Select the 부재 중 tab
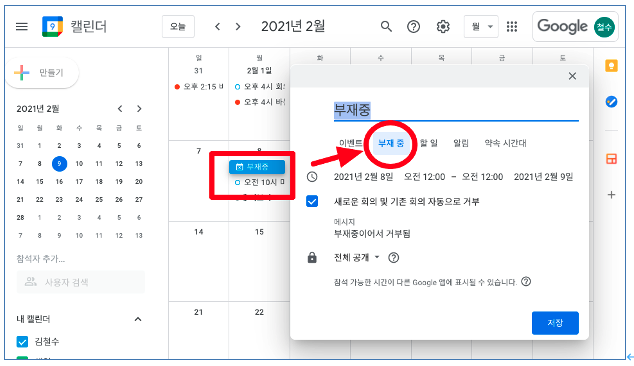 (391, 143)
